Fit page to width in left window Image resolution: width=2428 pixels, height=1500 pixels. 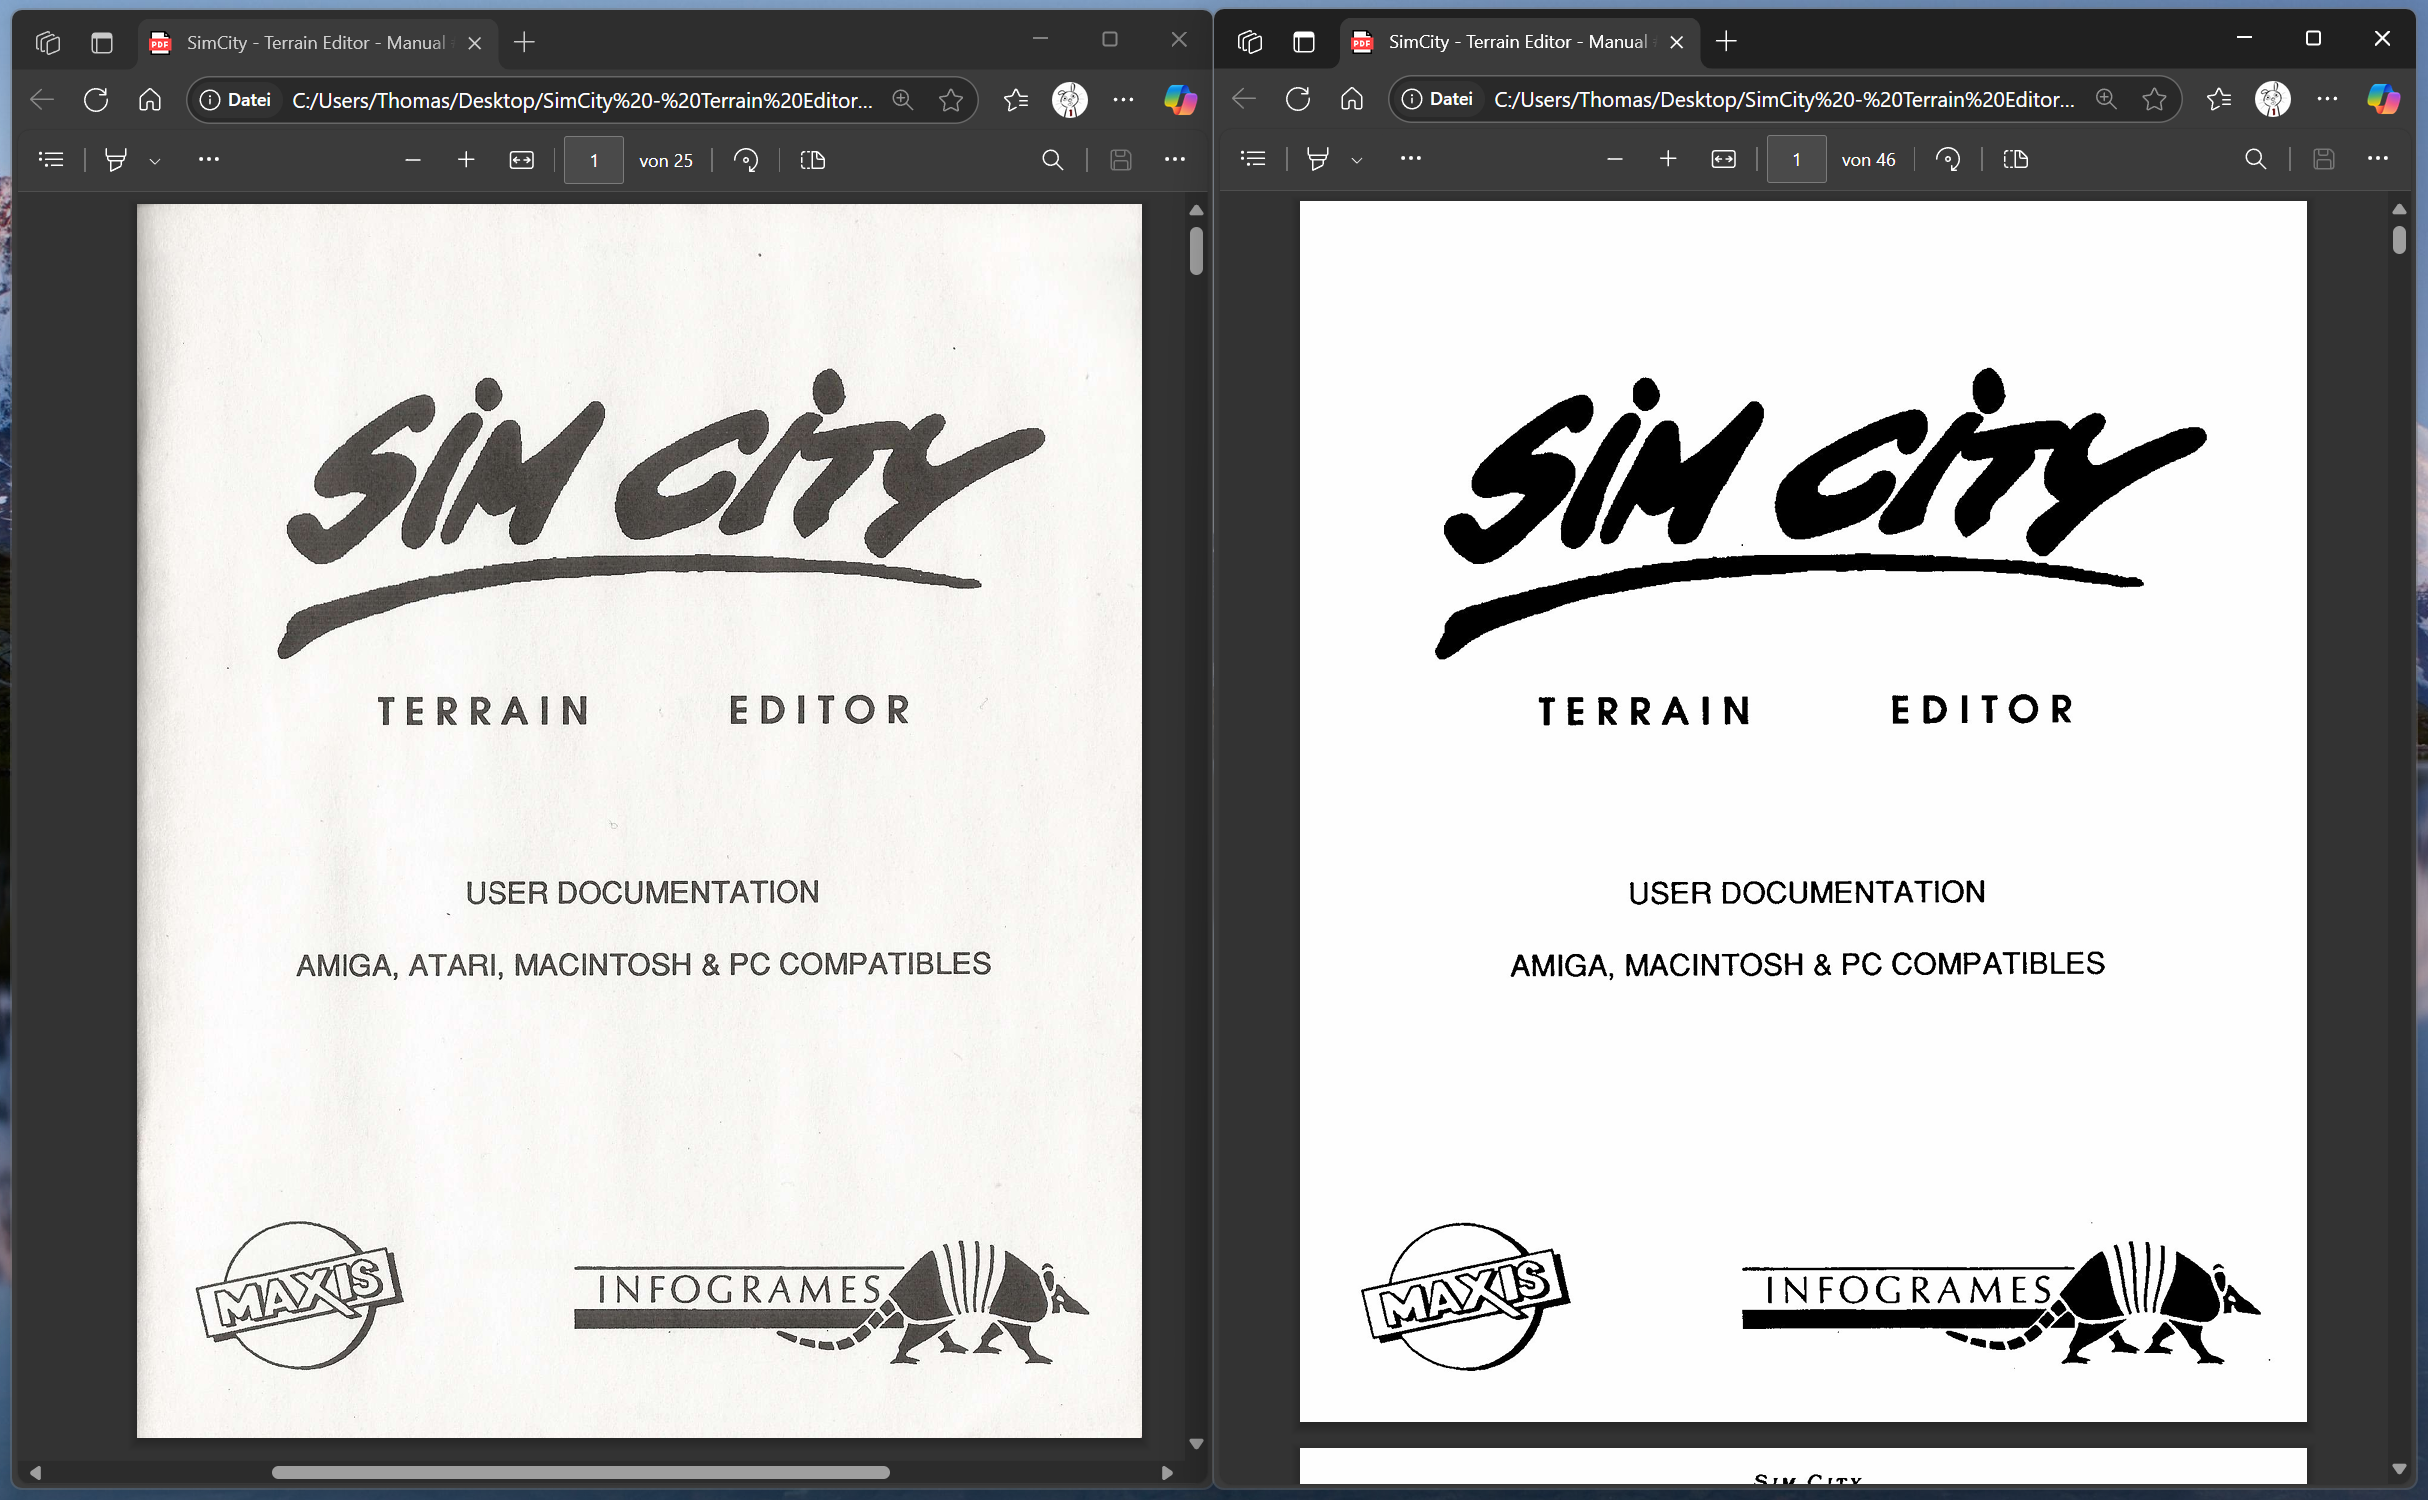[x=522, y=160]
